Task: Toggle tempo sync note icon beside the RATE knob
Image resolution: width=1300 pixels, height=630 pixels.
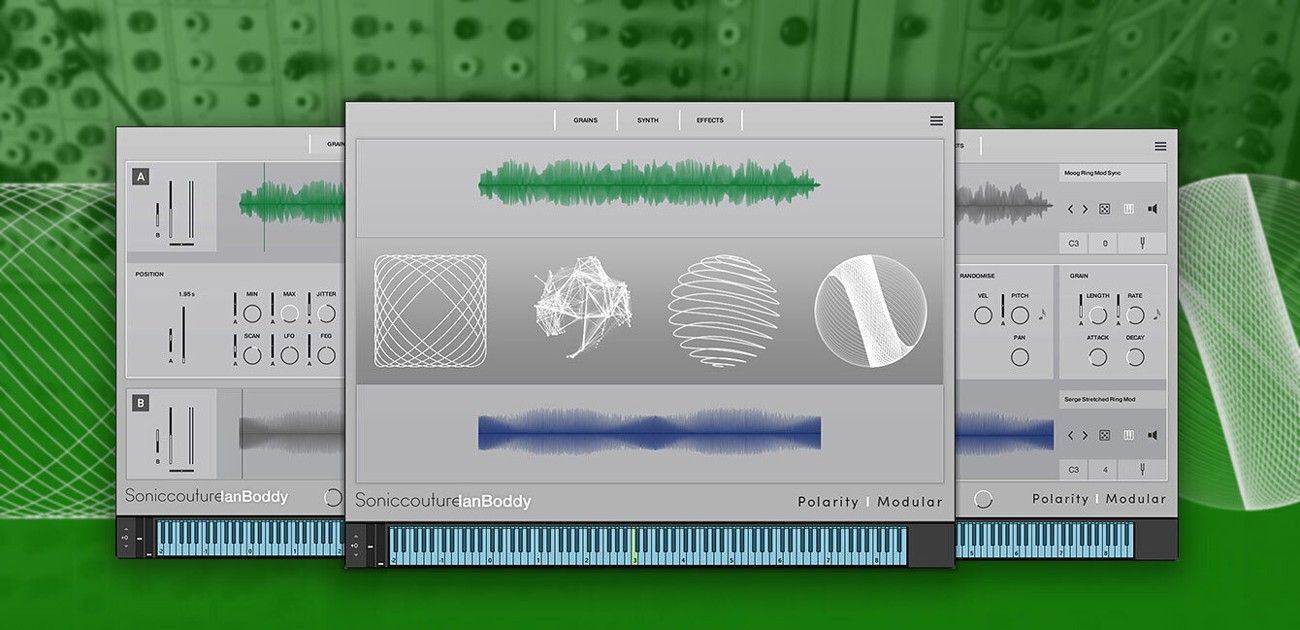Action: 1157,313
